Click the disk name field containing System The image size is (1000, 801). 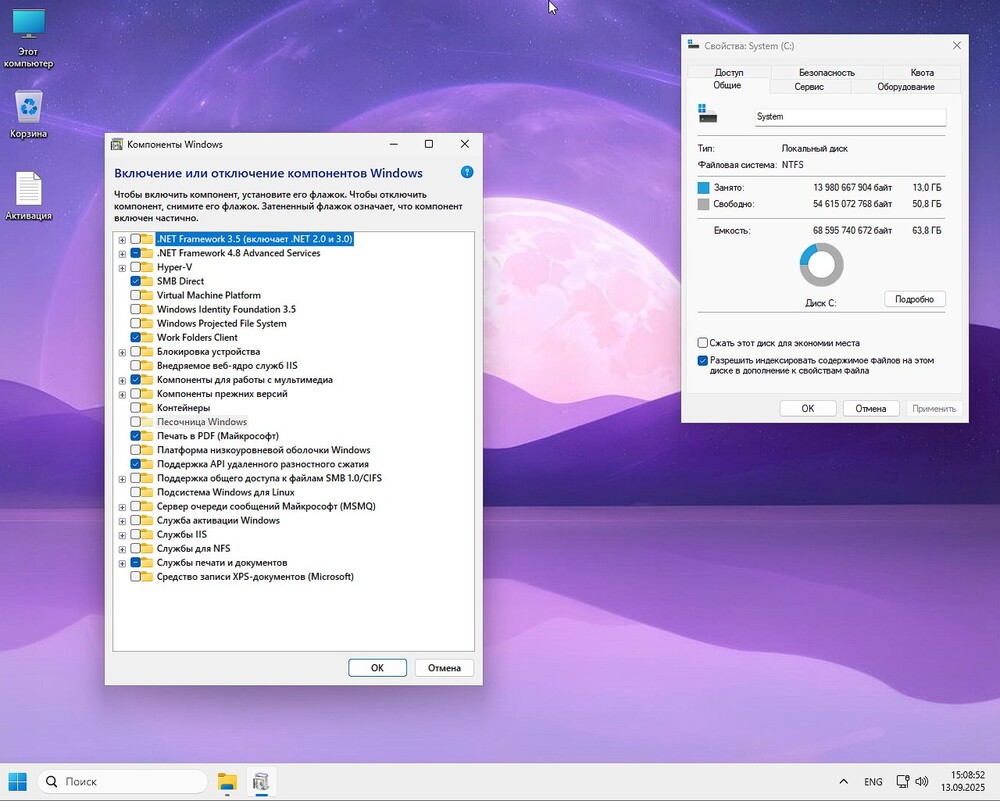[849, 117]
